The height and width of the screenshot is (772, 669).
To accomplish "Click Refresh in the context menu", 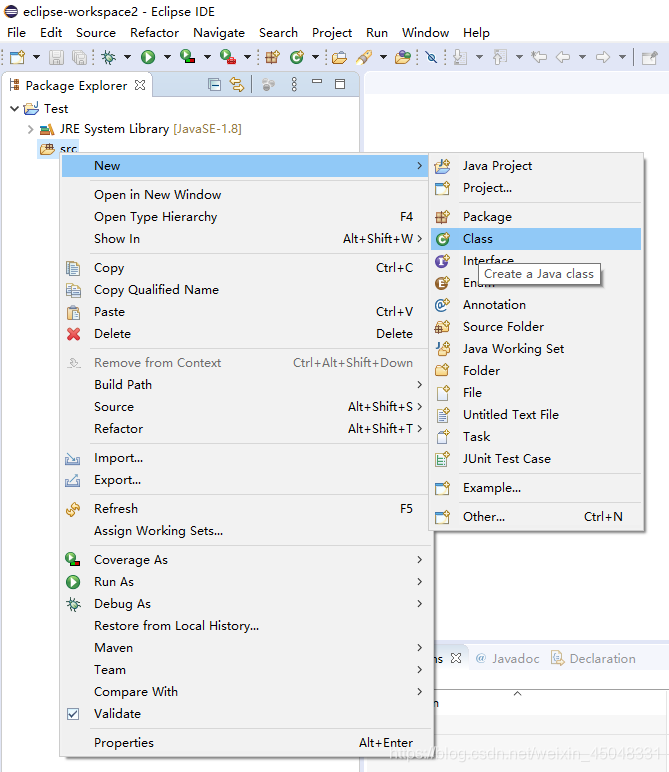I will point(246,509).
